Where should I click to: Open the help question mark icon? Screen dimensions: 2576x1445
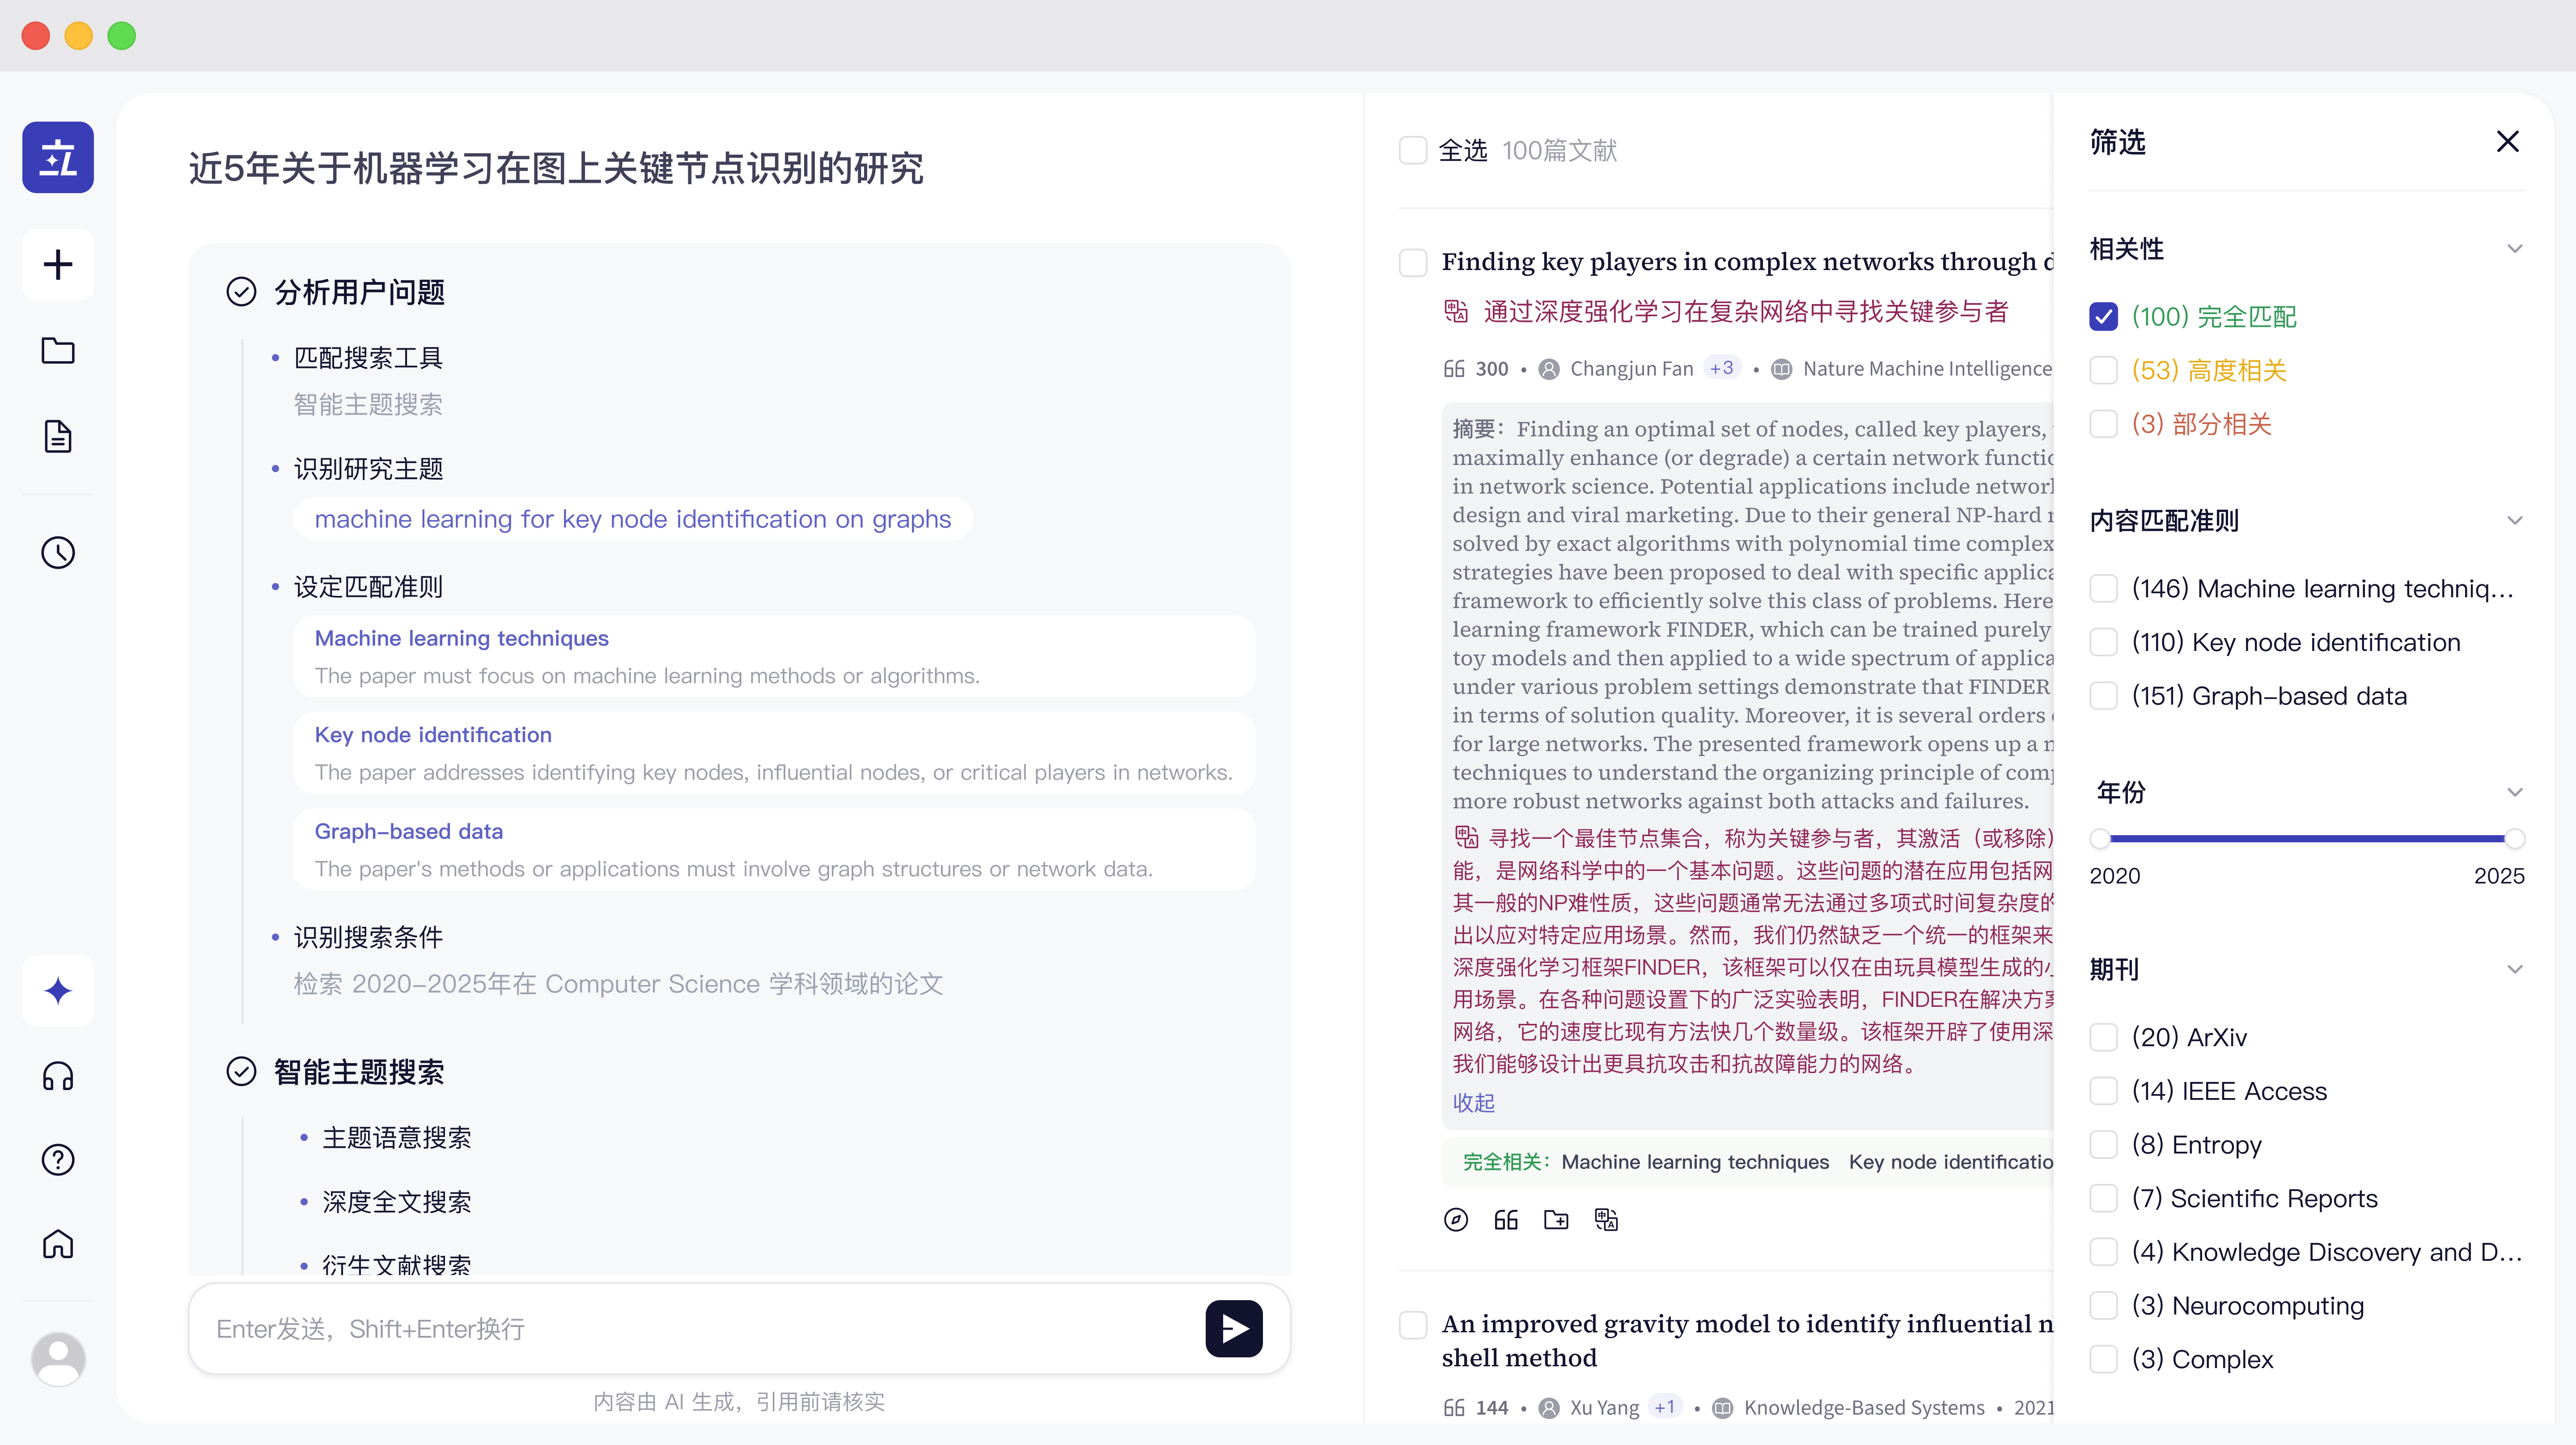[58, 1160]
